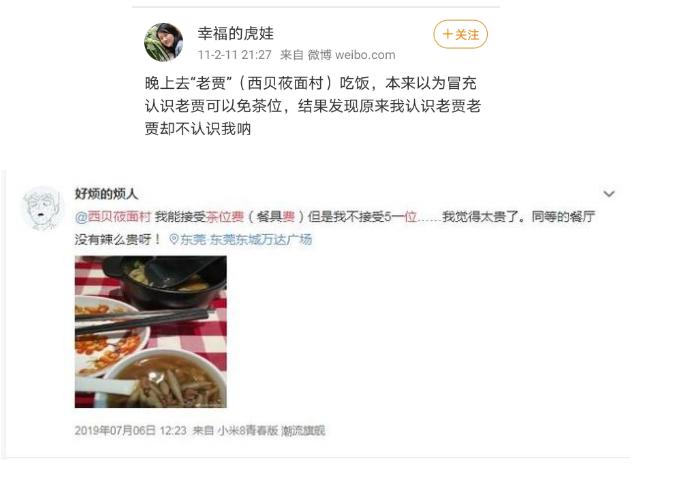Open the @西贝莜面村 mention
This screenshot has height=477, width=676.
point(113,217)
